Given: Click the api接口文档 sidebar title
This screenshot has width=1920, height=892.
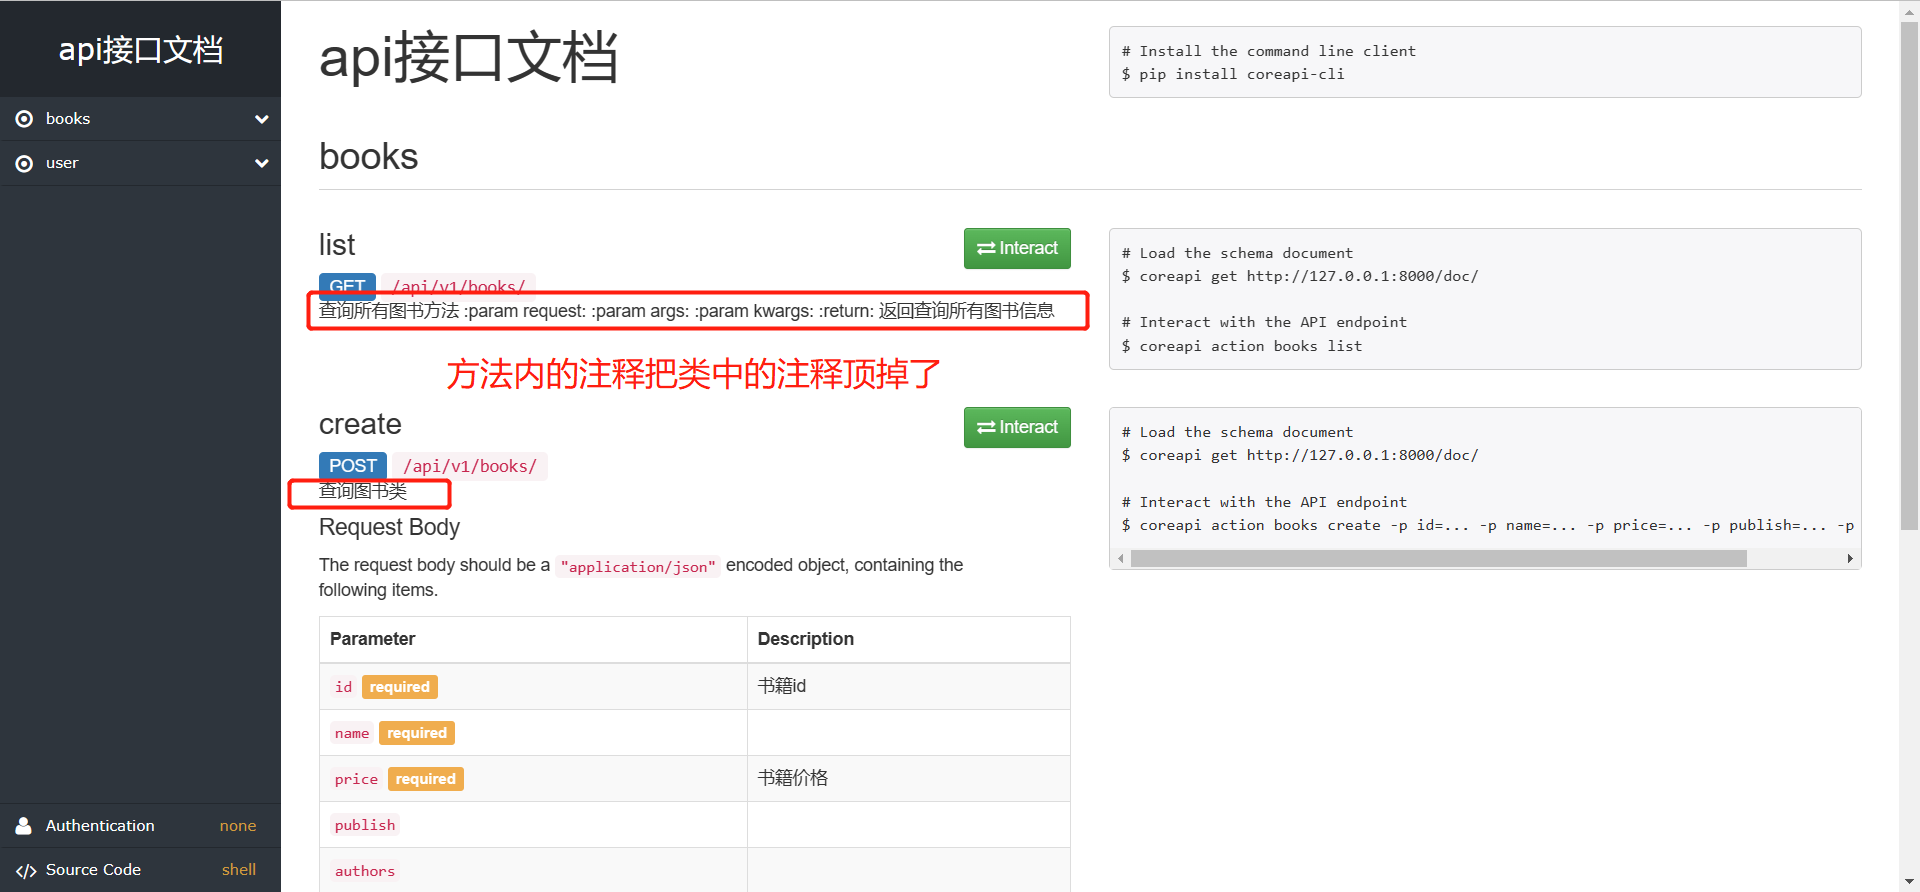Looking at the screenshot, I should point(141,49).
